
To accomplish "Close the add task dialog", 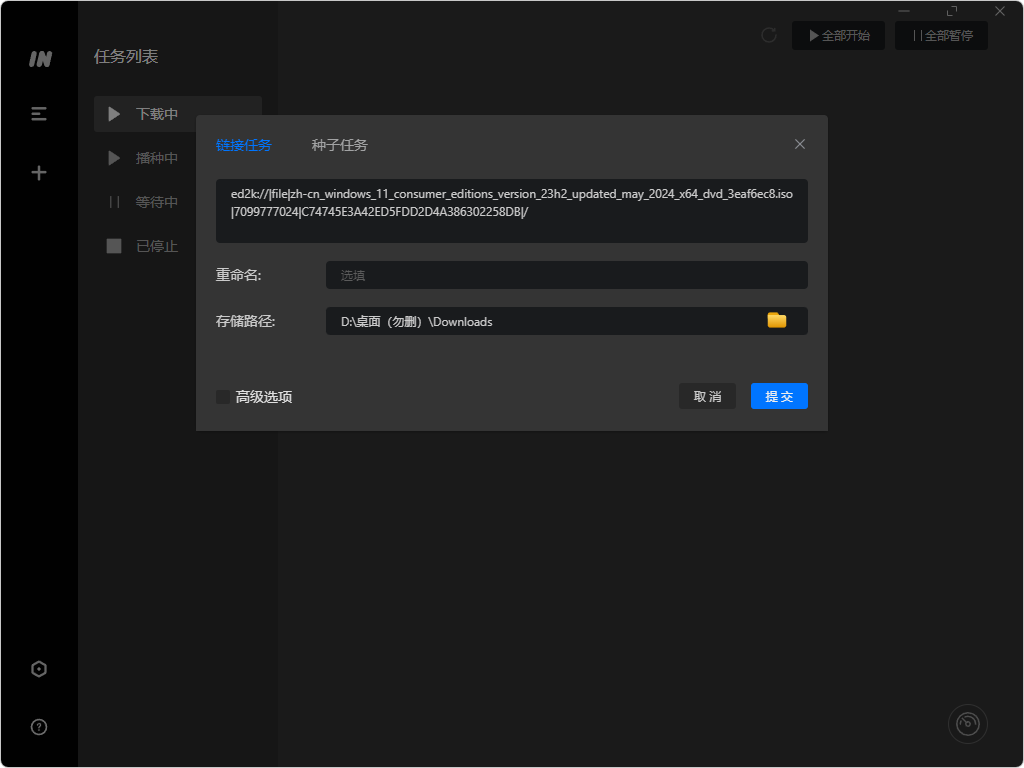I will [800, 144].
